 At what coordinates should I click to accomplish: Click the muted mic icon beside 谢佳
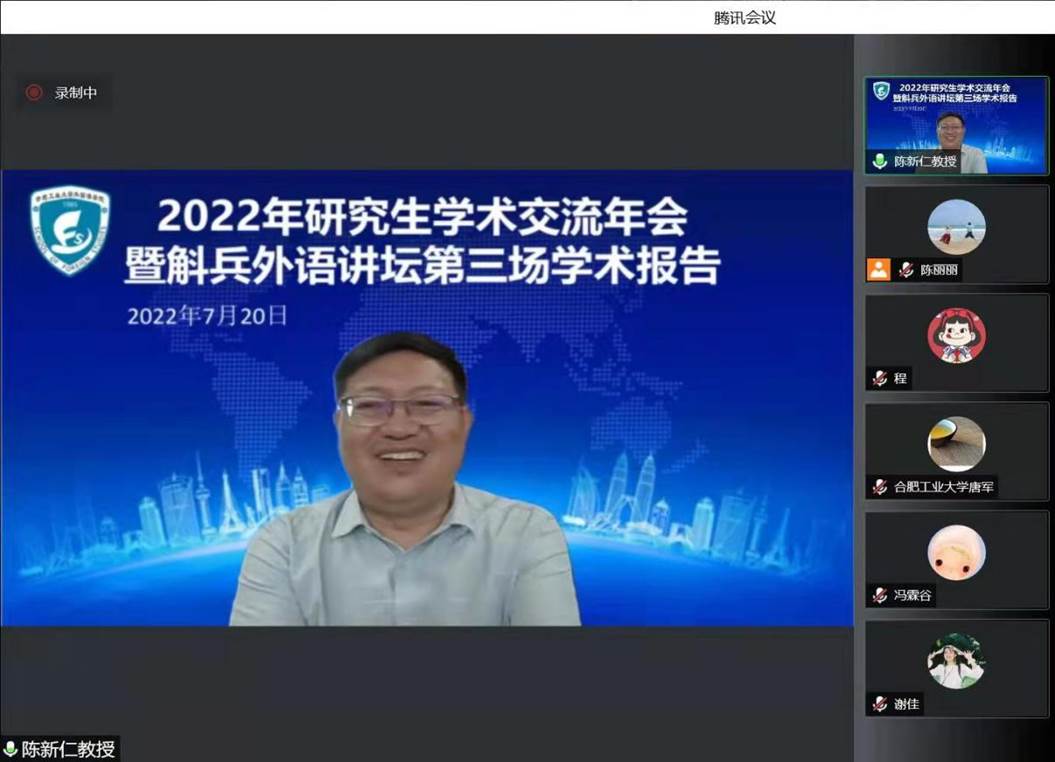coord(880,704)
